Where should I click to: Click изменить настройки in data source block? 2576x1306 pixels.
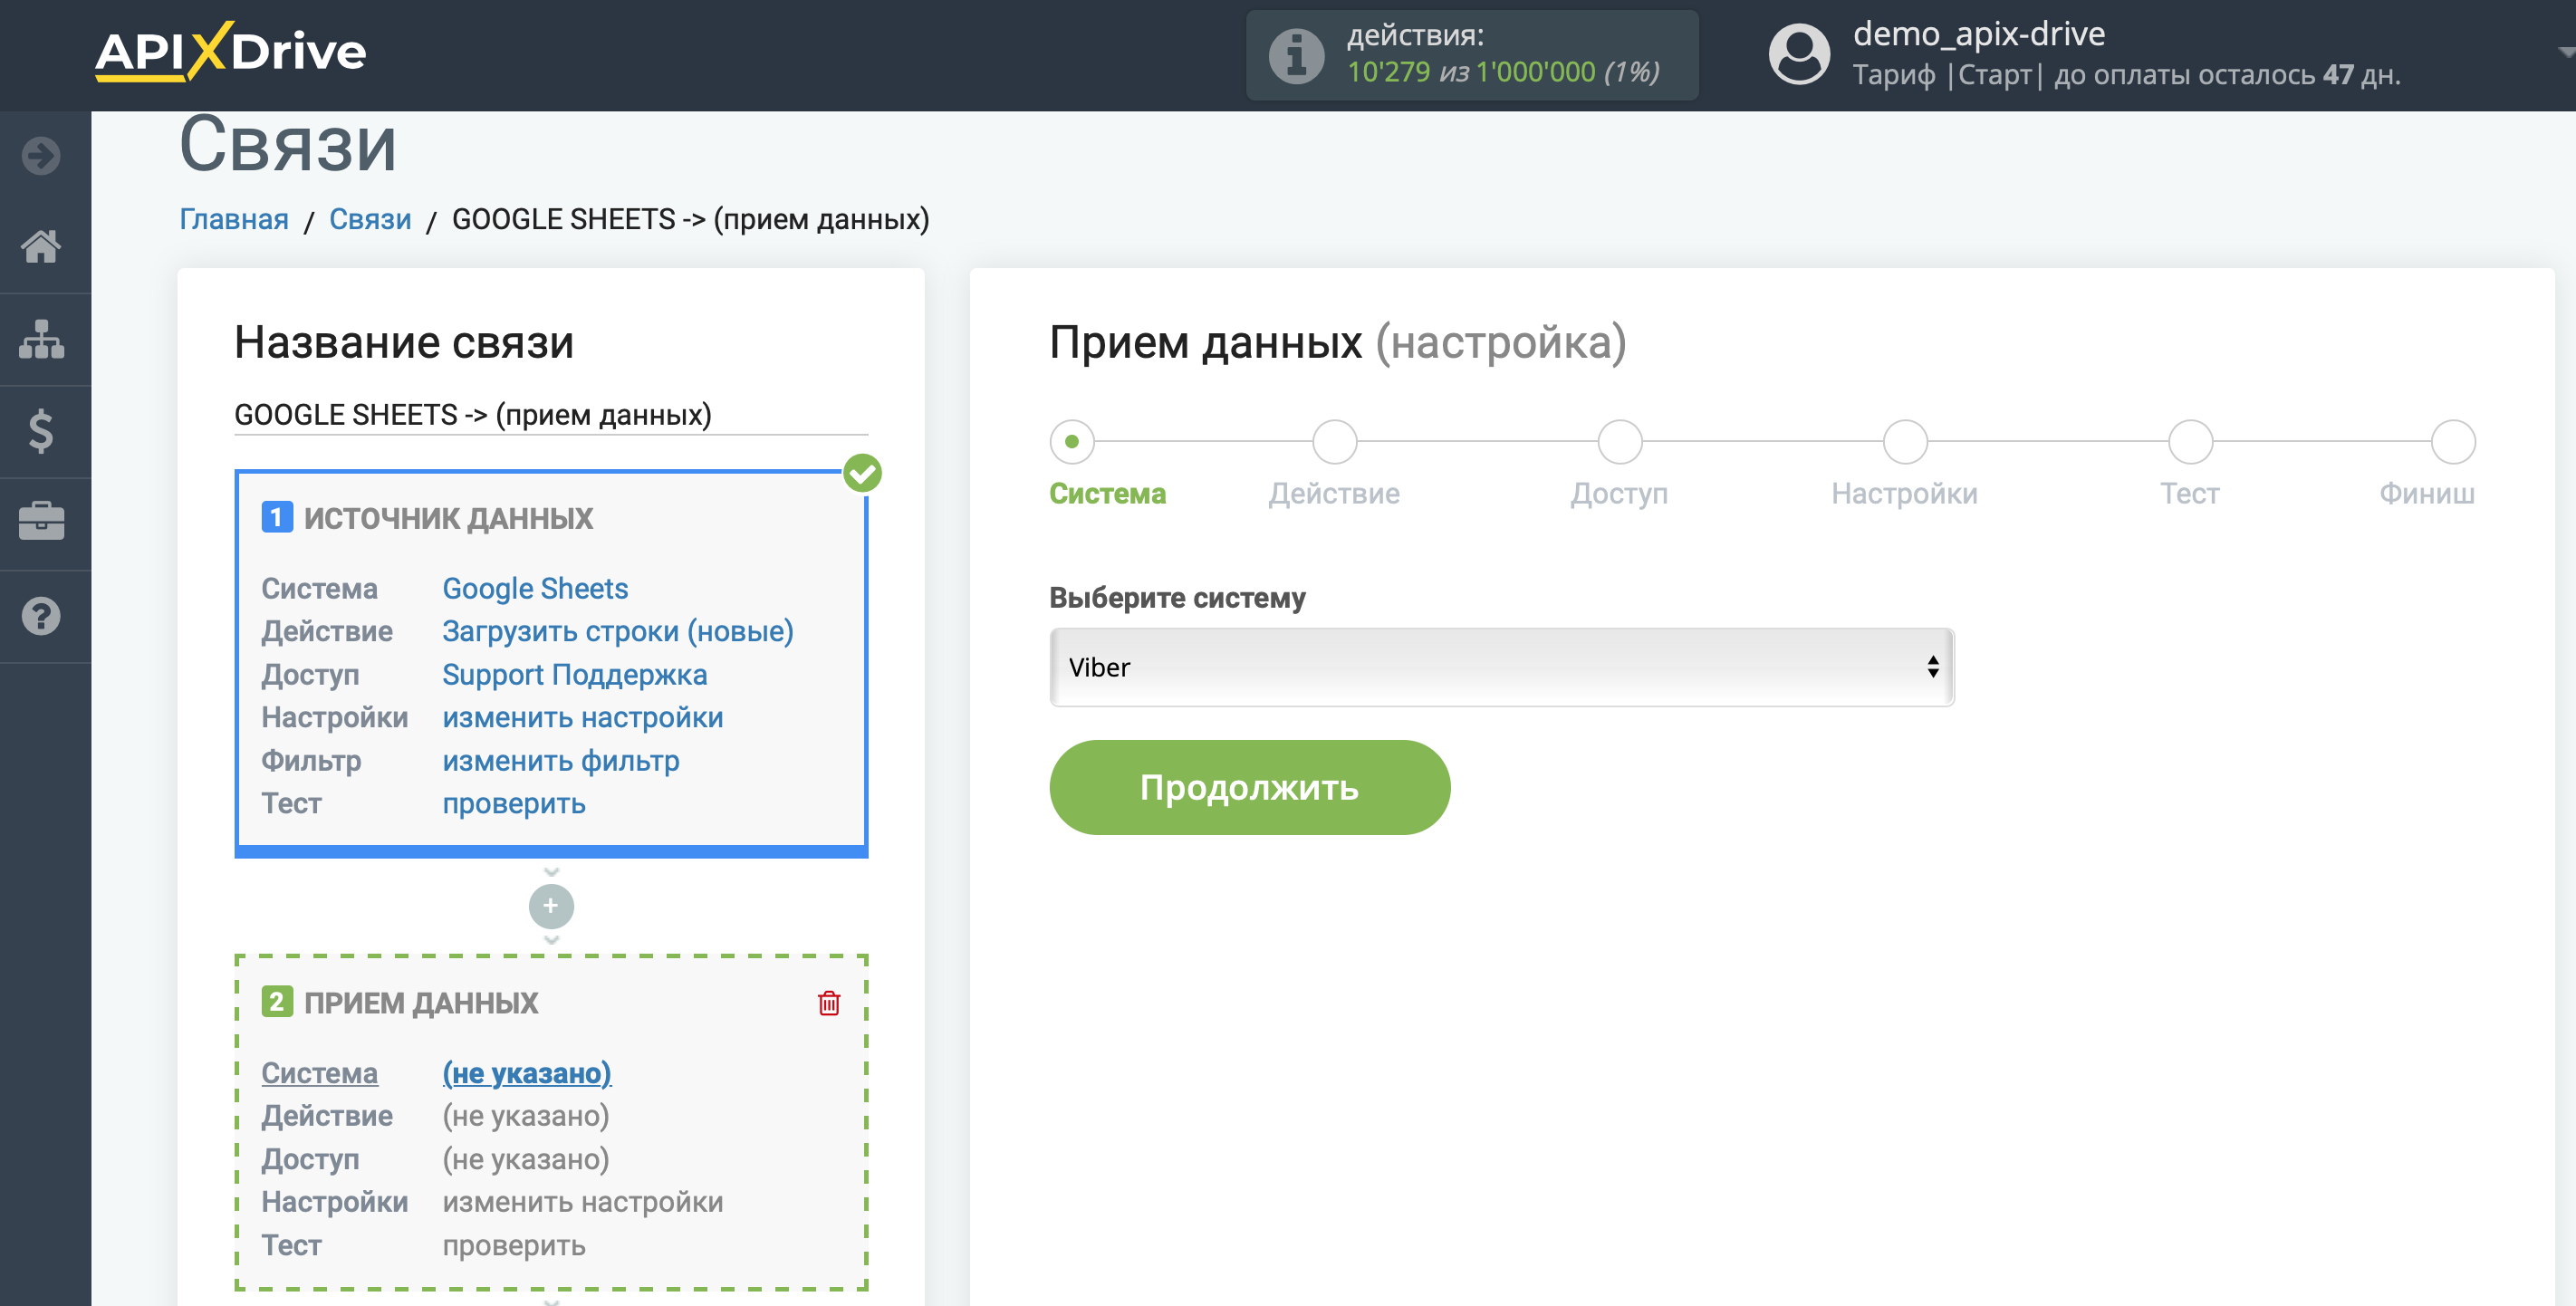[x=583, y=718]
